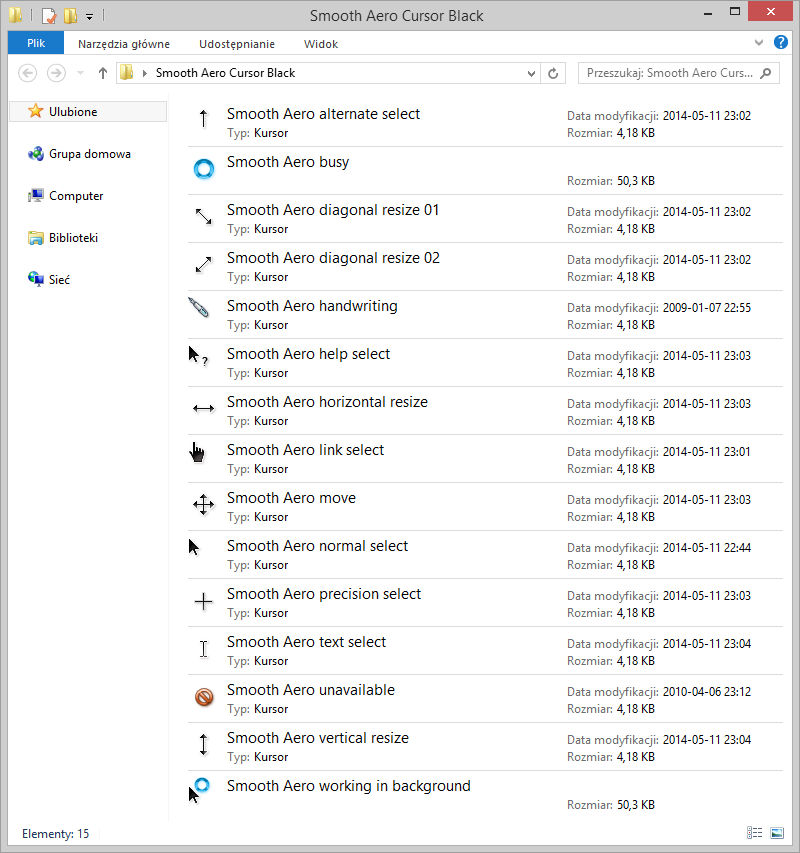
Task: Select the help select arrow-question icon
Action: pos(198,356)
